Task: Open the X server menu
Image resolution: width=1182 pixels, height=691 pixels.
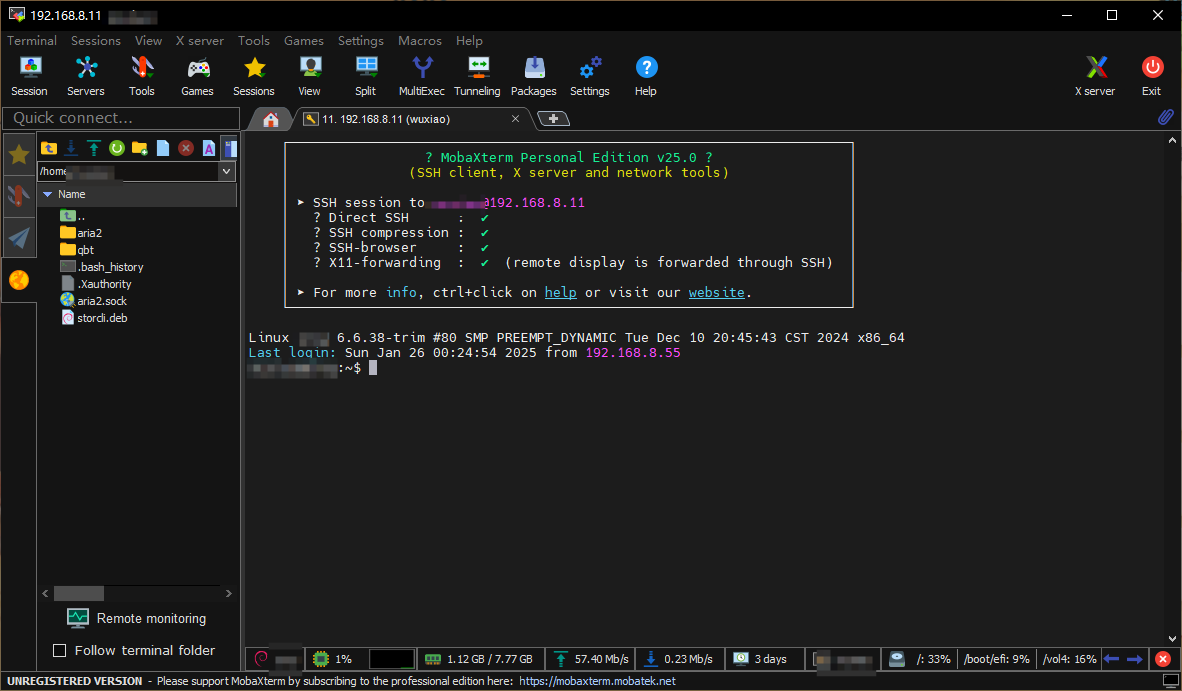Action: (200, 41)
